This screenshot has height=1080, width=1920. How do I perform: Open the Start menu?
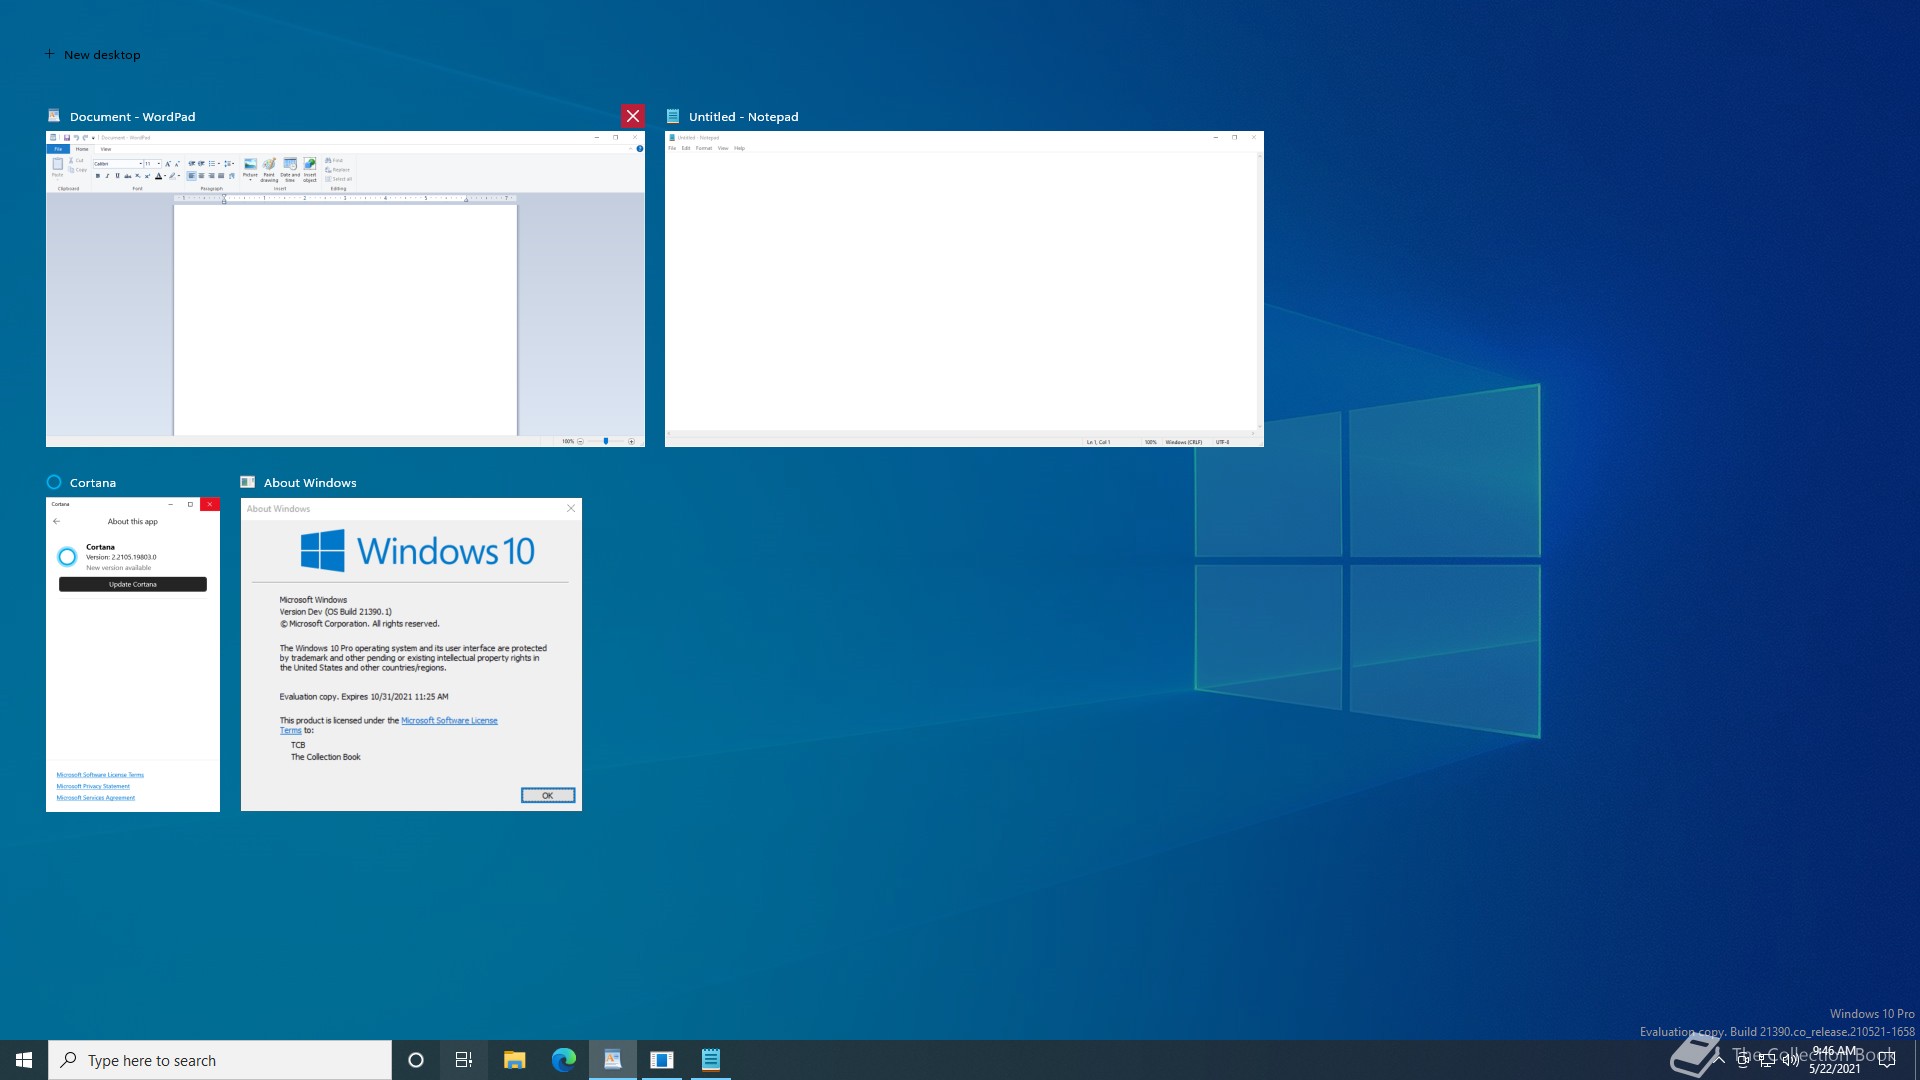coord(24,1060)
